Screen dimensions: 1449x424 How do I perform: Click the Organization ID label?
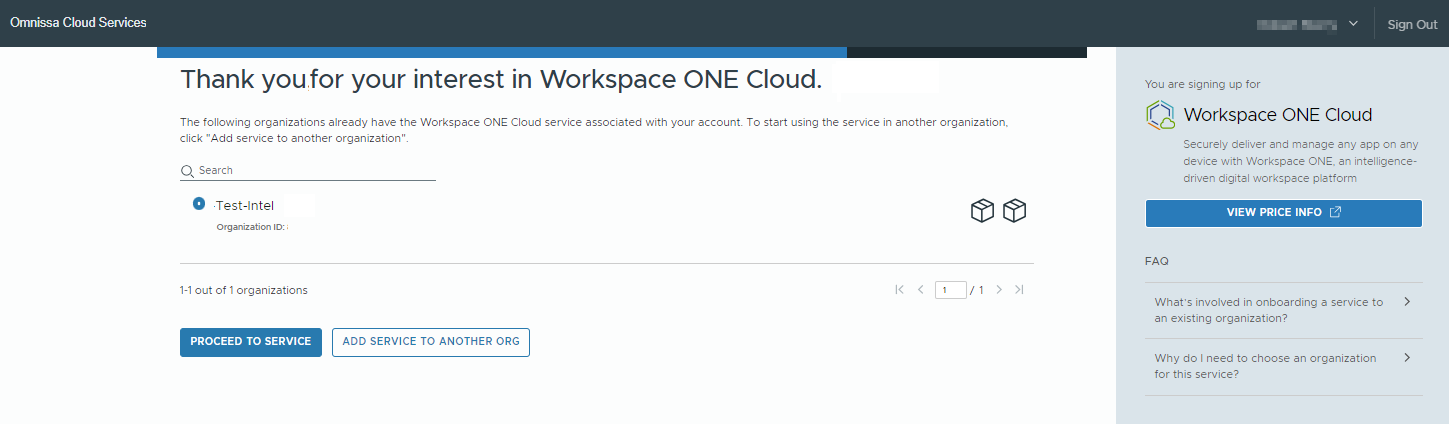click(251, 227)
